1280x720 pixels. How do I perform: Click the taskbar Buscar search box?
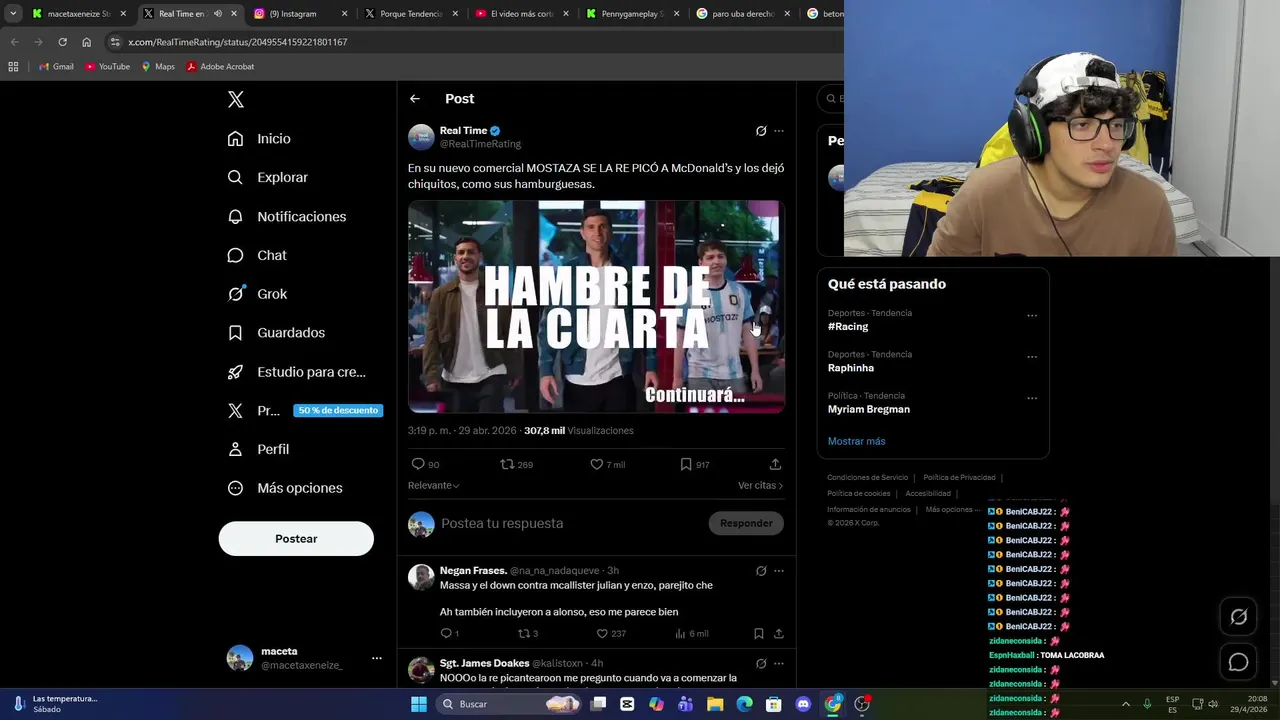click(511, 704)
